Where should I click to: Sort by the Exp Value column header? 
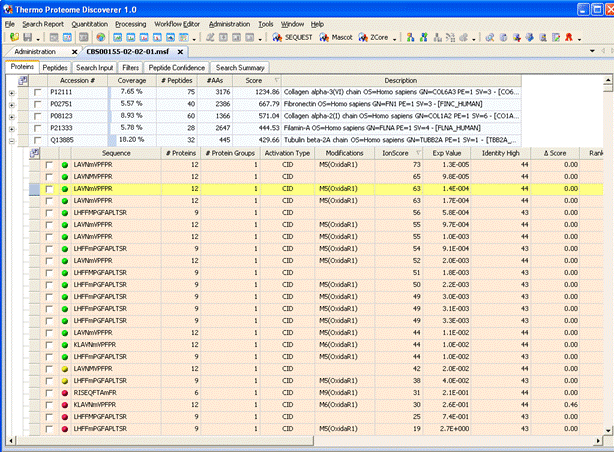pyautogui.click(x=446, y=153)
